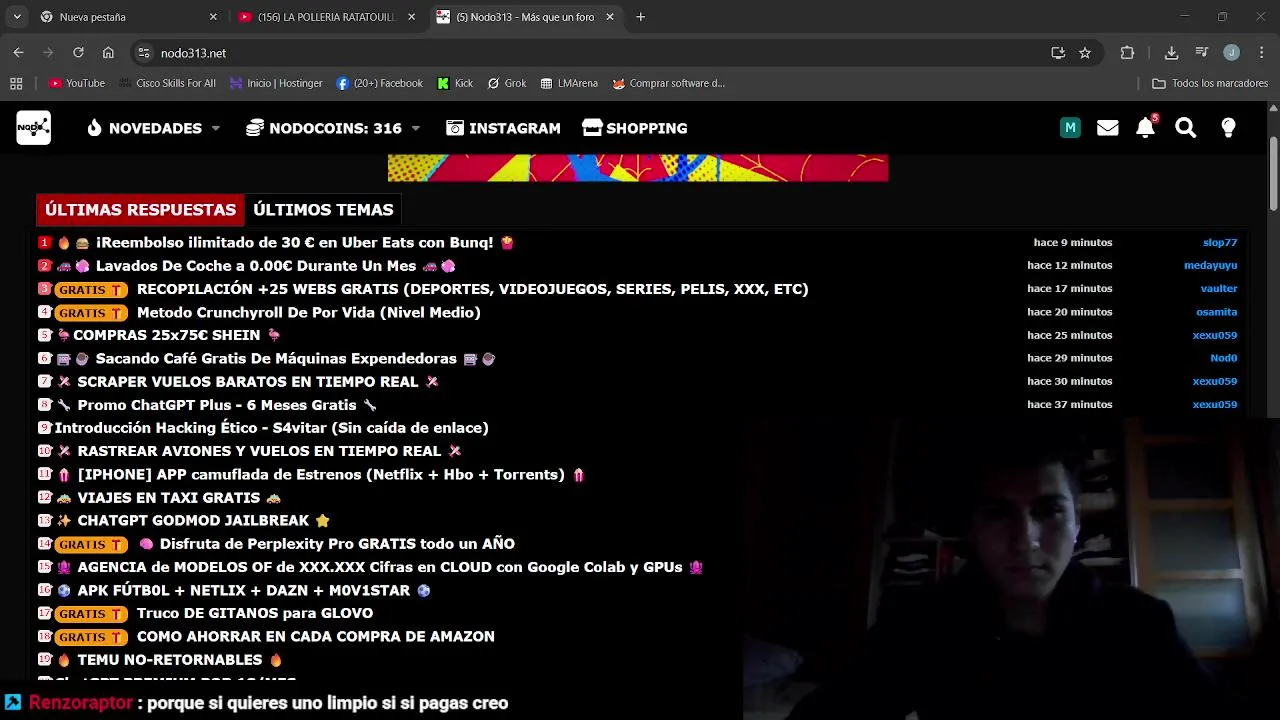The height and width of the screenshot is (720, 1280).
Task: Open the tab search icon in the tab strip
Action: coord(16,17)
